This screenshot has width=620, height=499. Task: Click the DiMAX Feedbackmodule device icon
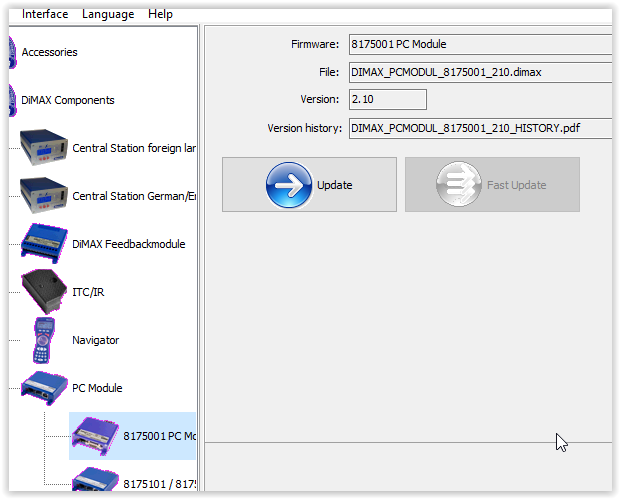[x=44, y=243]
